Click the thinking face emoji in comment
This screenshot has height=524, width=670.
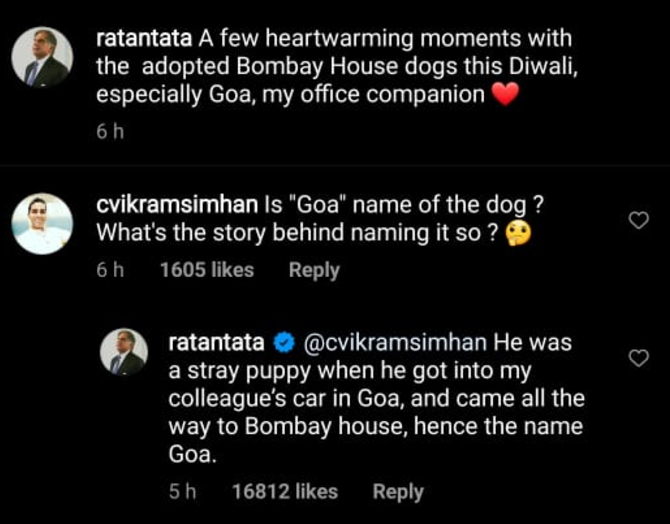tap(519, 233)
